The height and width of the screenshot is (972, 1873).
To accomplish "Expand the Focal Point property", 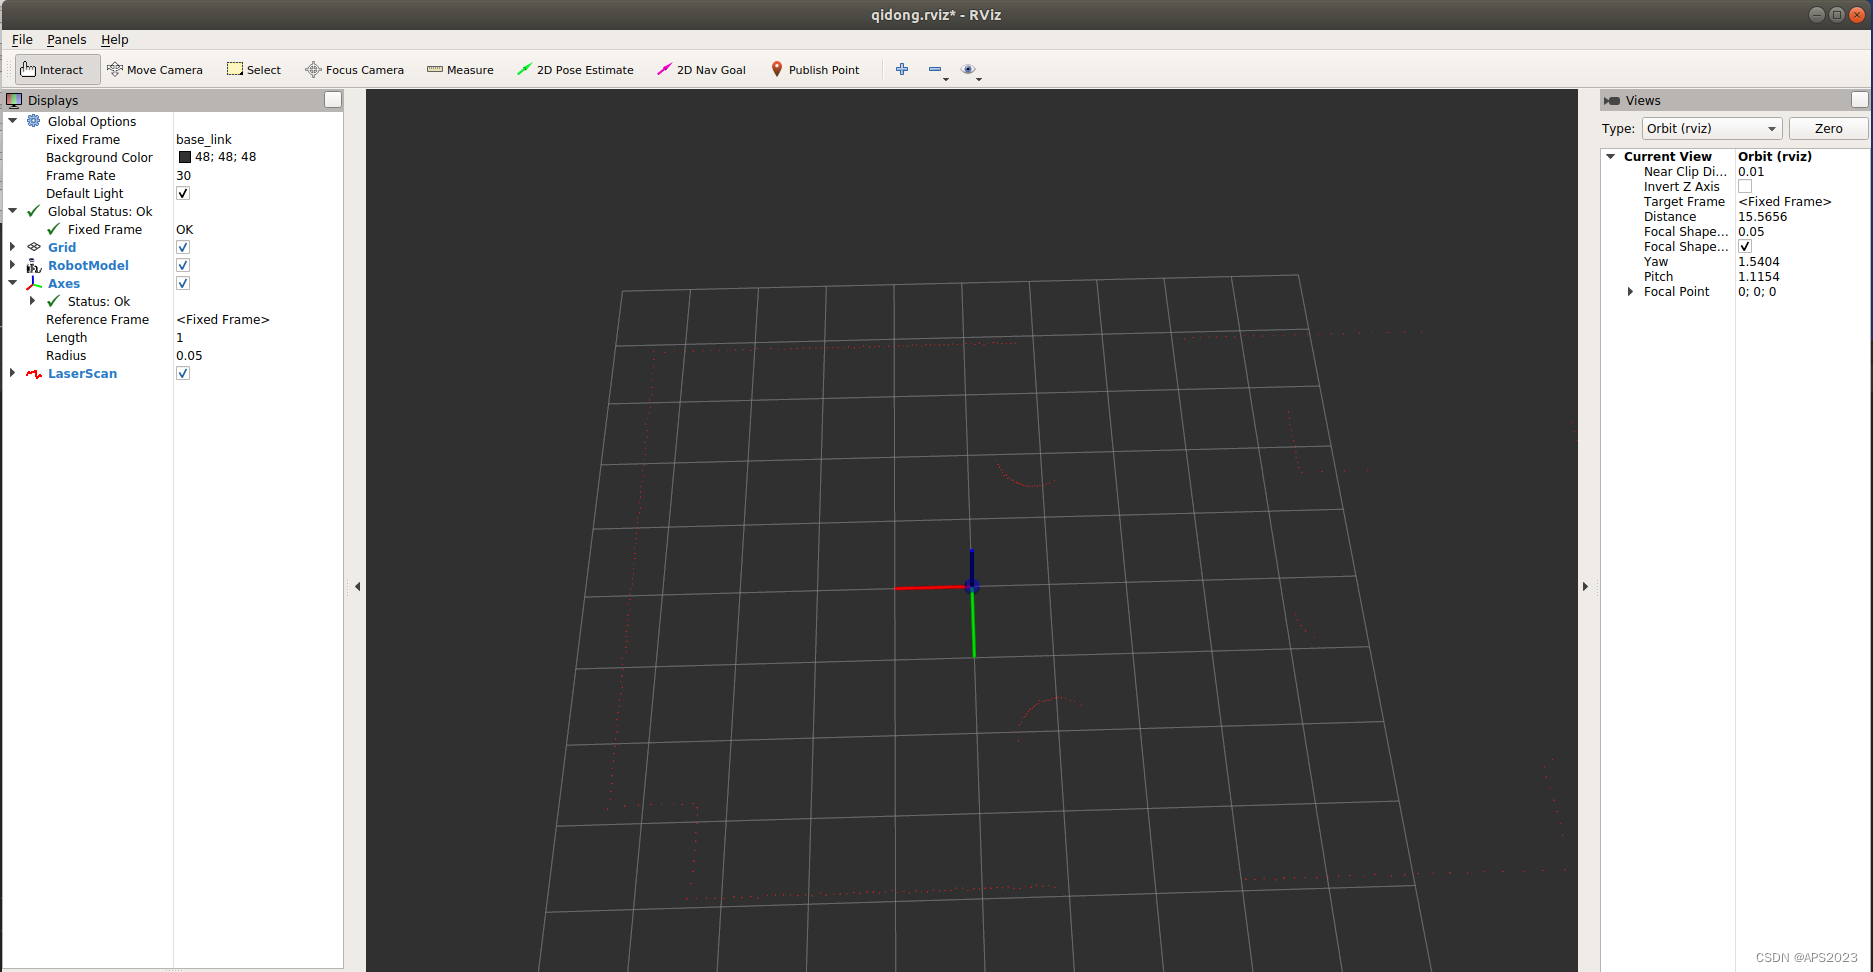I will tap(1631, 291).
